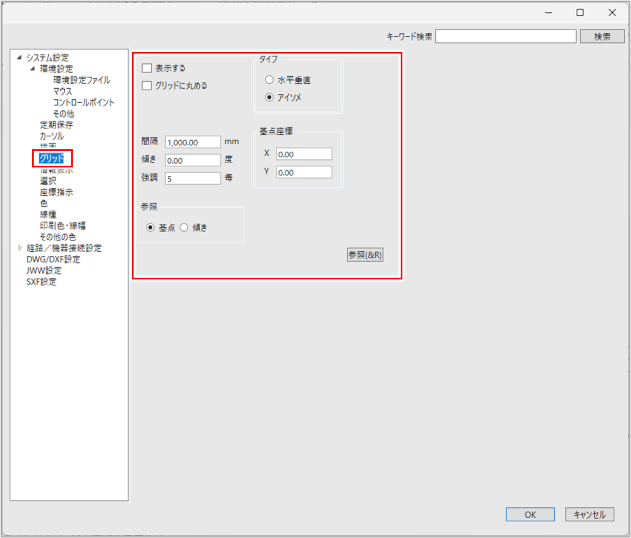The height and width of the screenshot is (538, 631).
Task: Choose 傾き in the 参照 group
Action: click(184, 228)
